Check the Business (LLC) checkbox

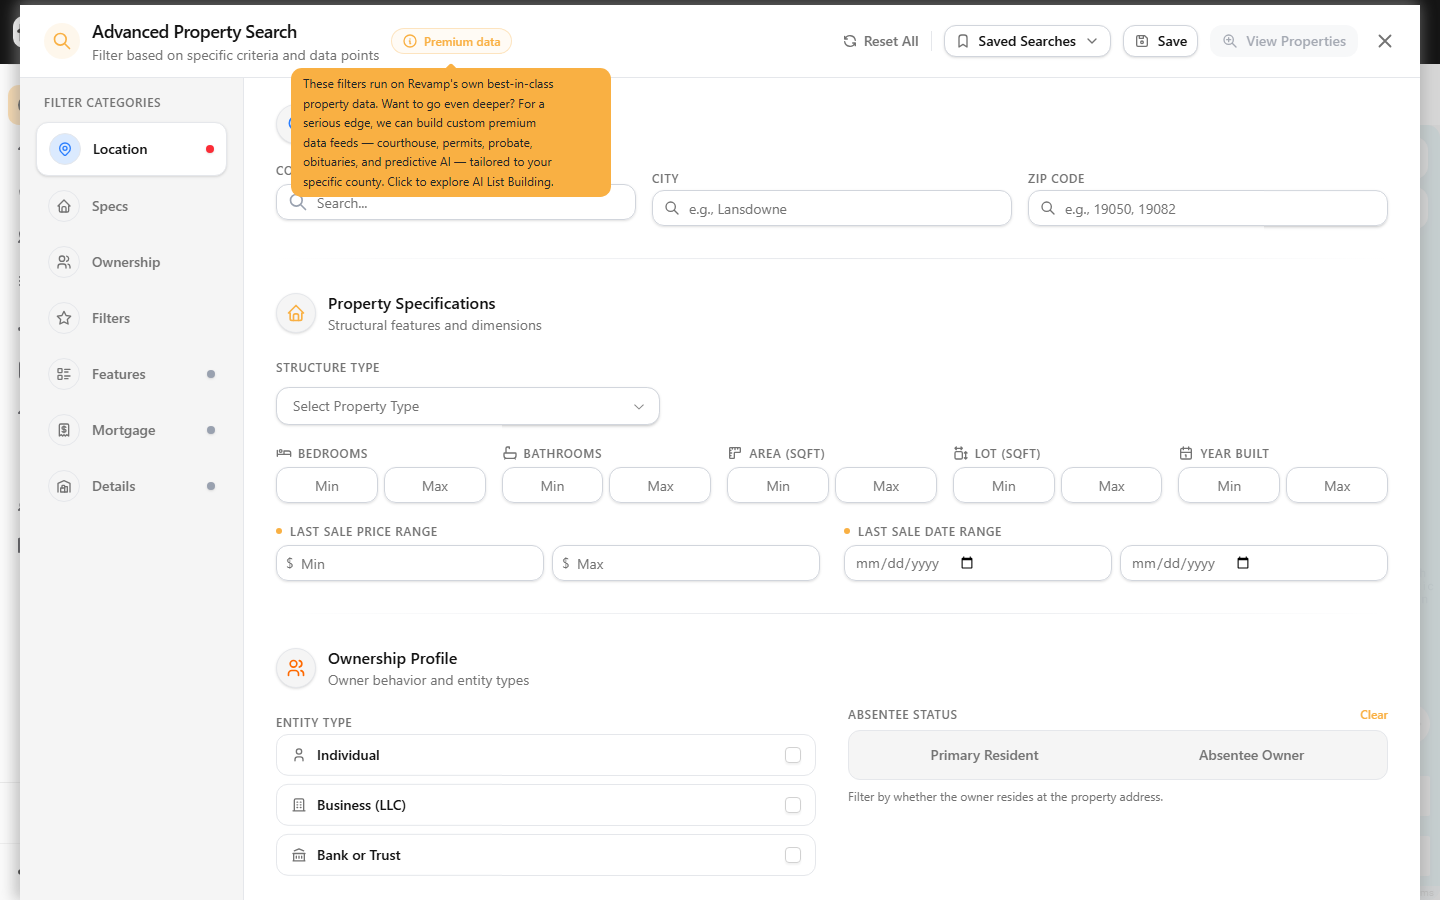(x=793, y=805)
